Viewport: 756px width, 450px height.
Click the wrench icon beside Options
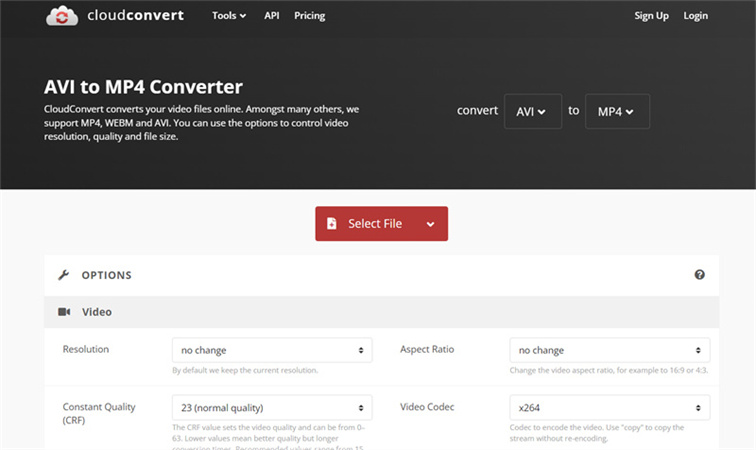click(64, 275)
